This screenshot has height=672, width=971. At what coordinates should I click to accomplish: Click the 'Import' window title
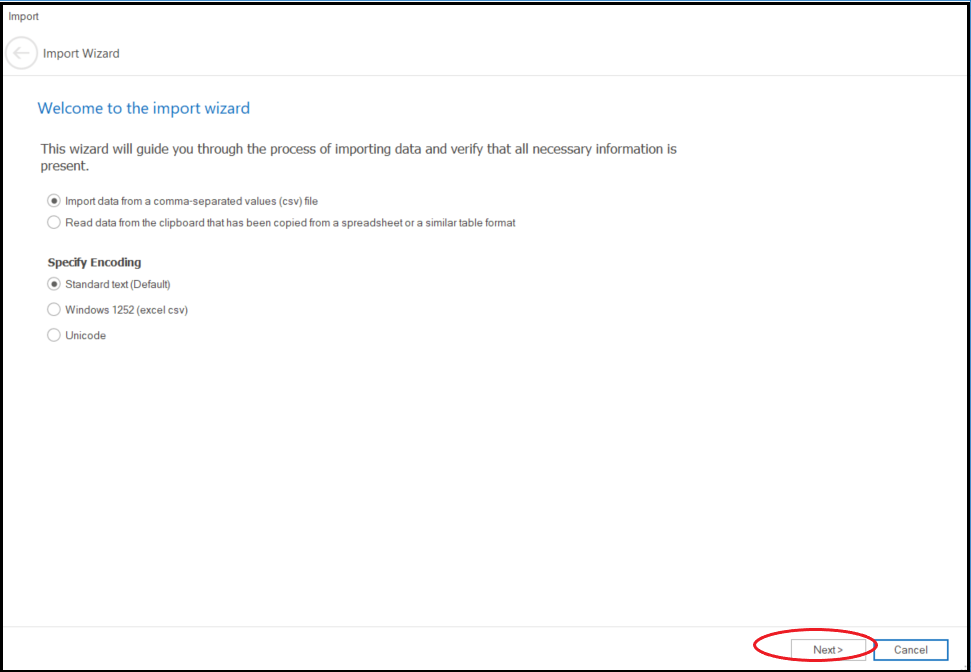click(24, 17)
